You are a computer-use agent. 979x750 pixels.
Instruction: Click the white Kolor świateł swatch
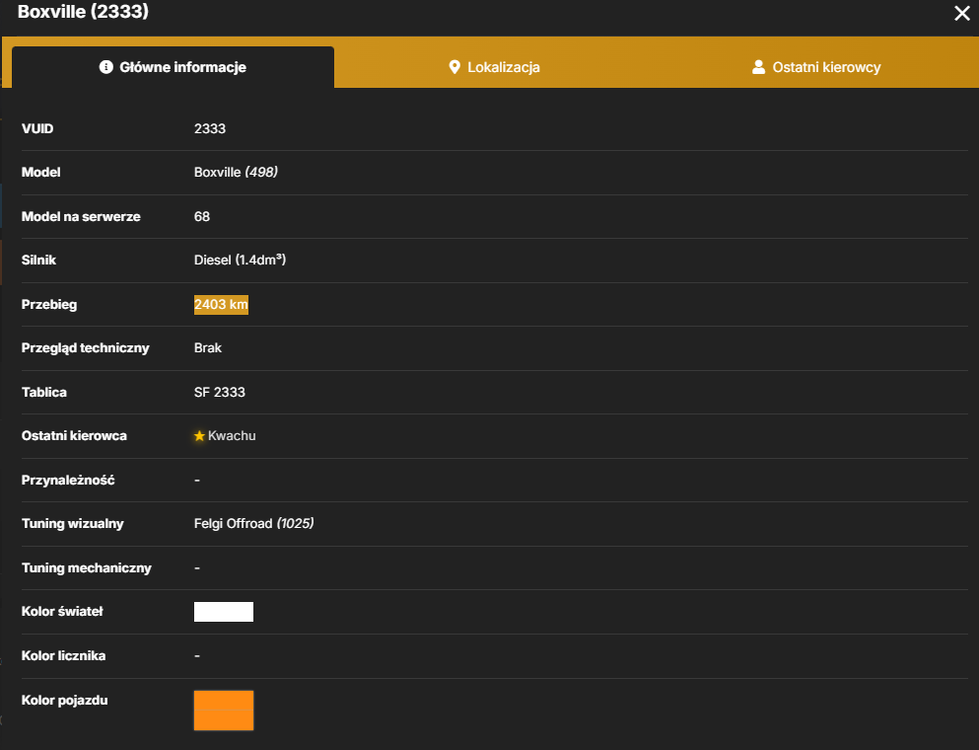coord(224,612)
